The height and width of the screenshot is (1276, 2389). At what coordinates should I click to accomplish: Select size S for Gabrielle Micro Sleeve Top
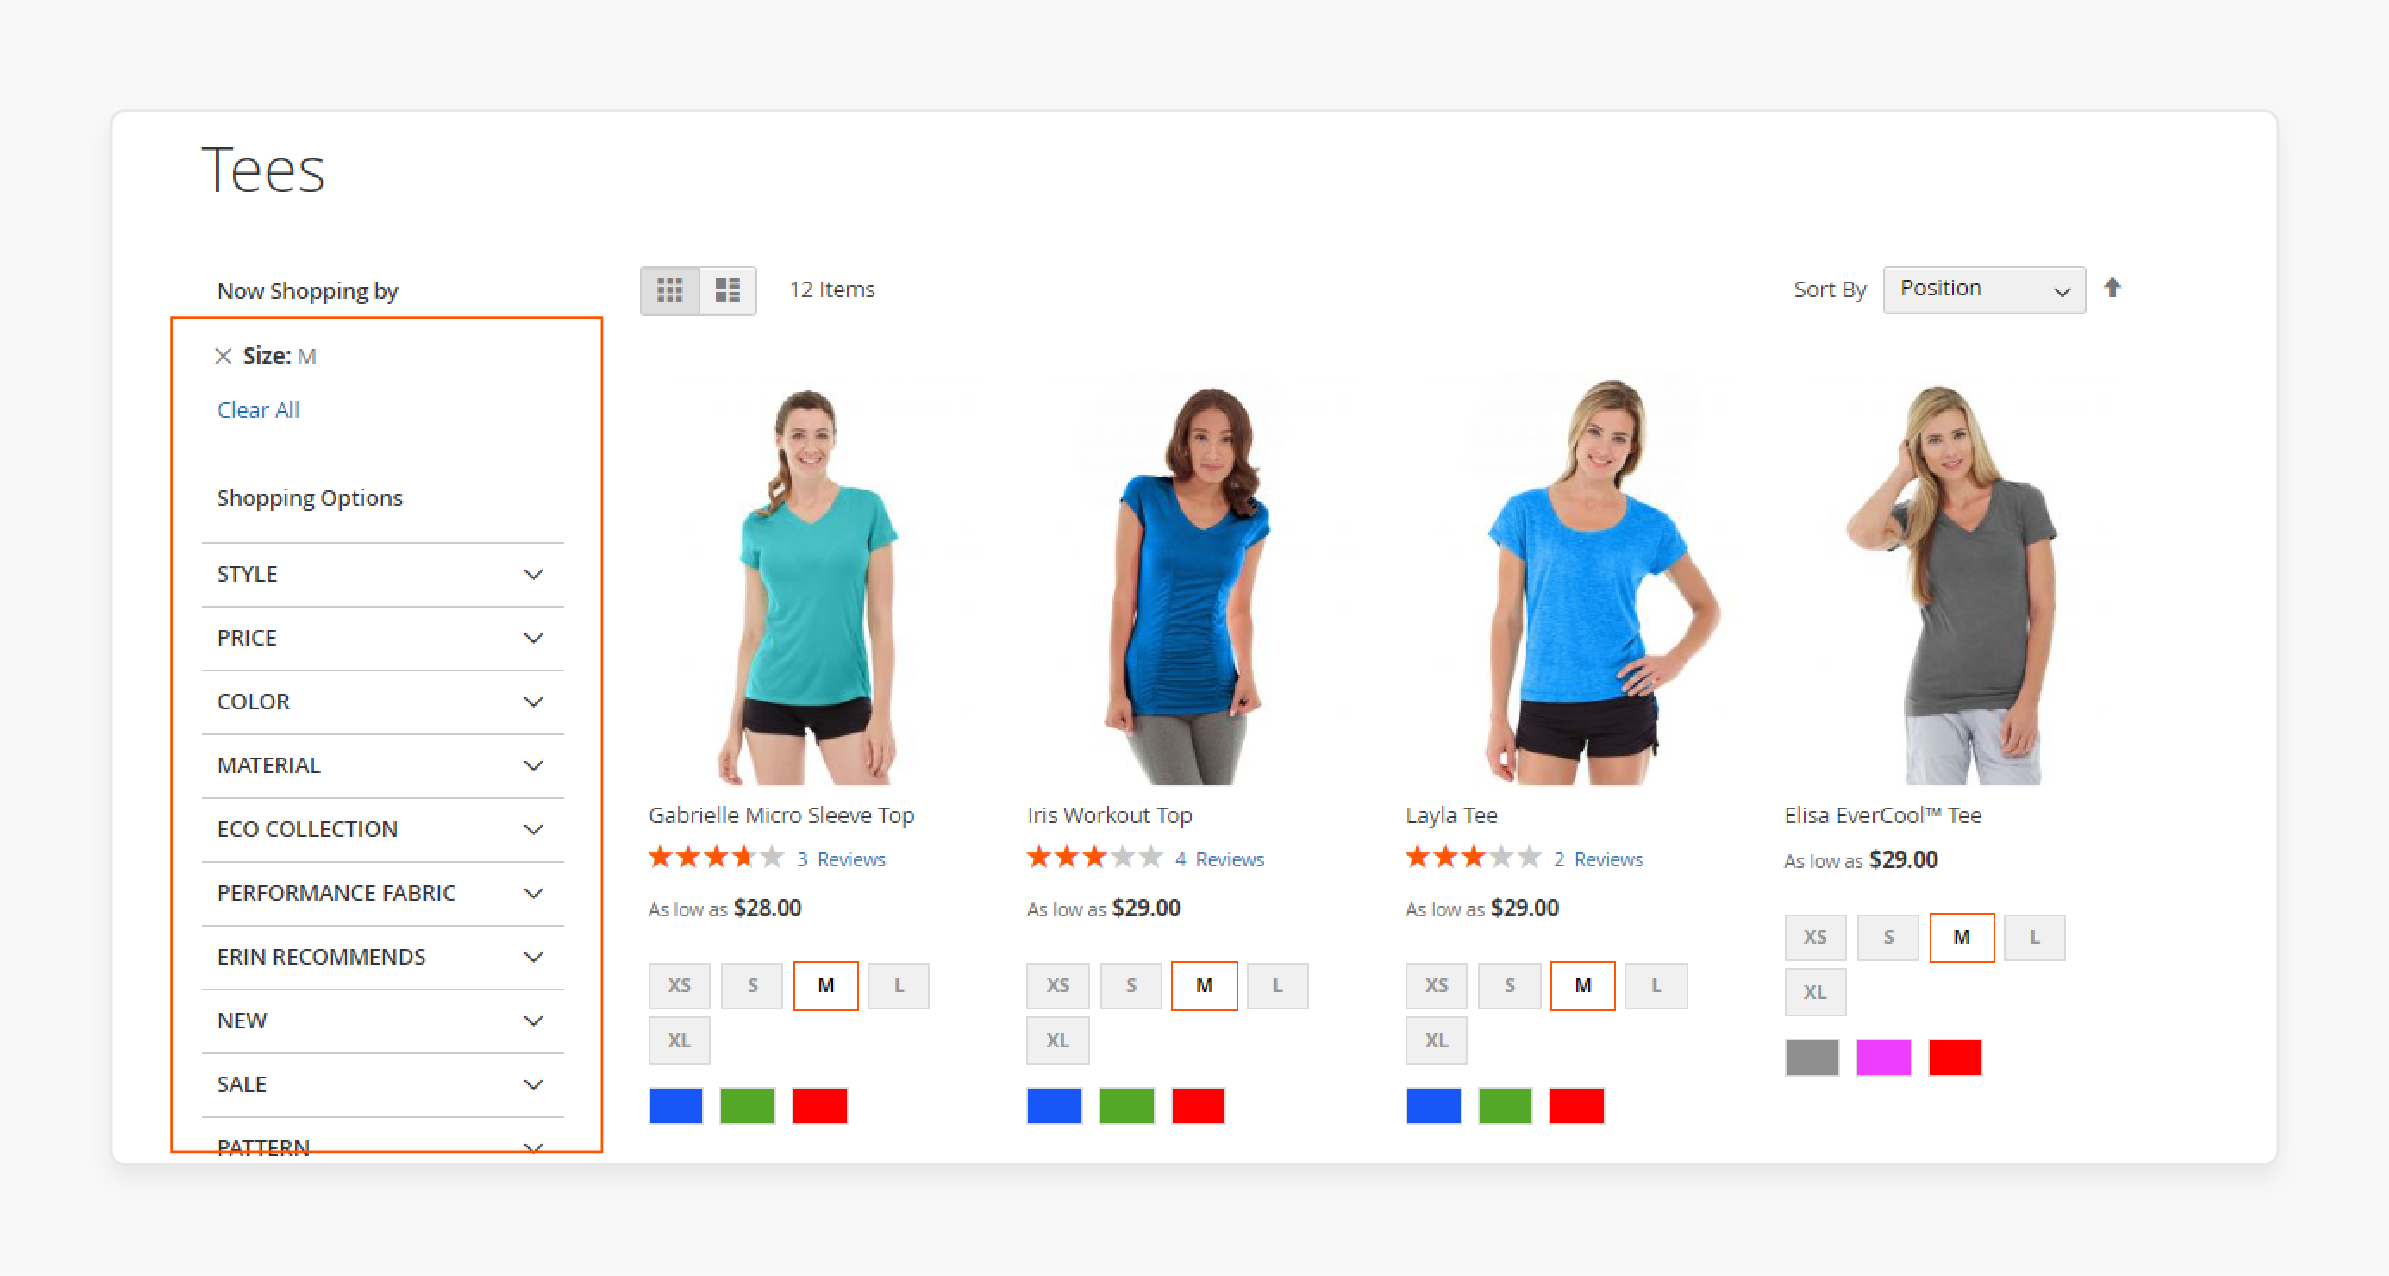(x=752, y=986)
